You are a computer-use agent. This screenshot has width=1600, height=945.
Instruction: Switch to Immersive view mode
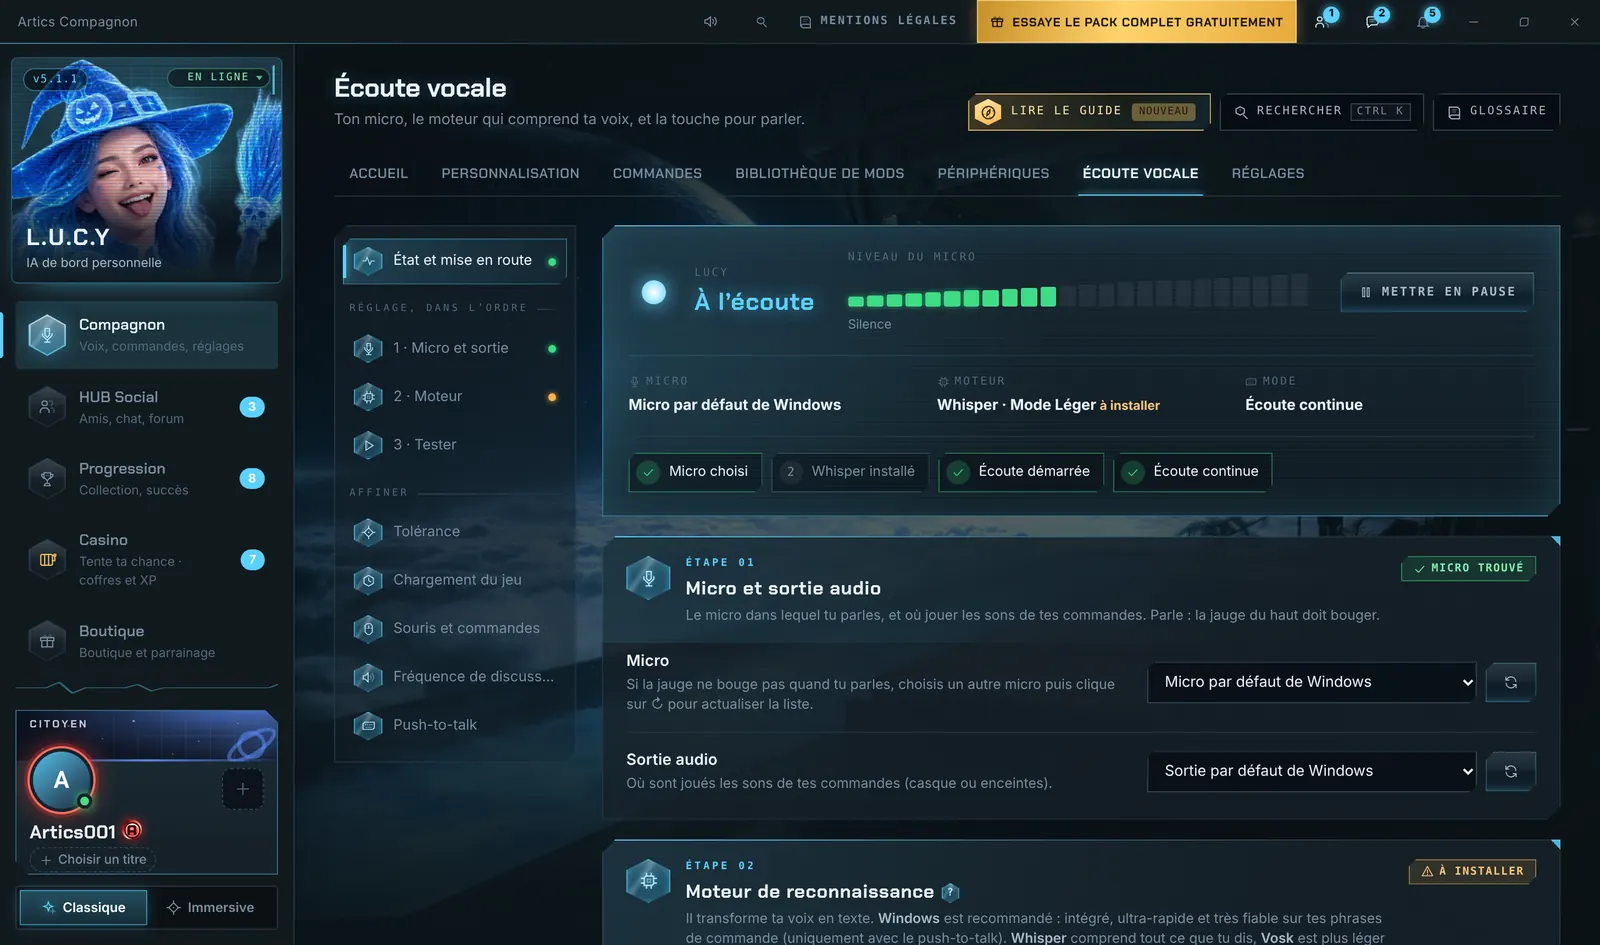tap(211, 908)
